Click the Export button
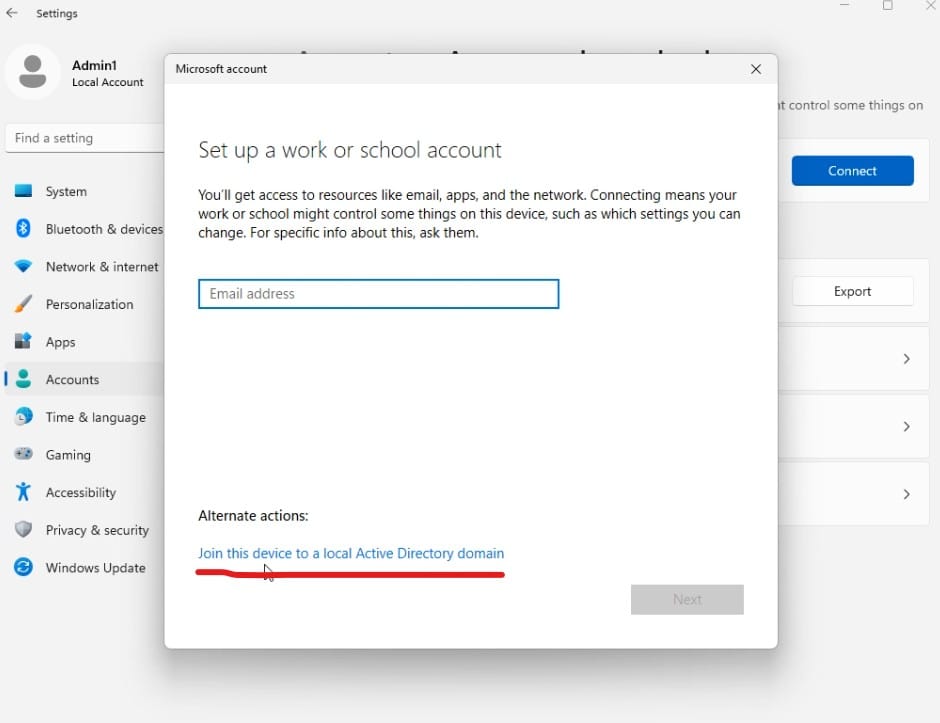This screenshot has height=723, width=940. [852, 291]
